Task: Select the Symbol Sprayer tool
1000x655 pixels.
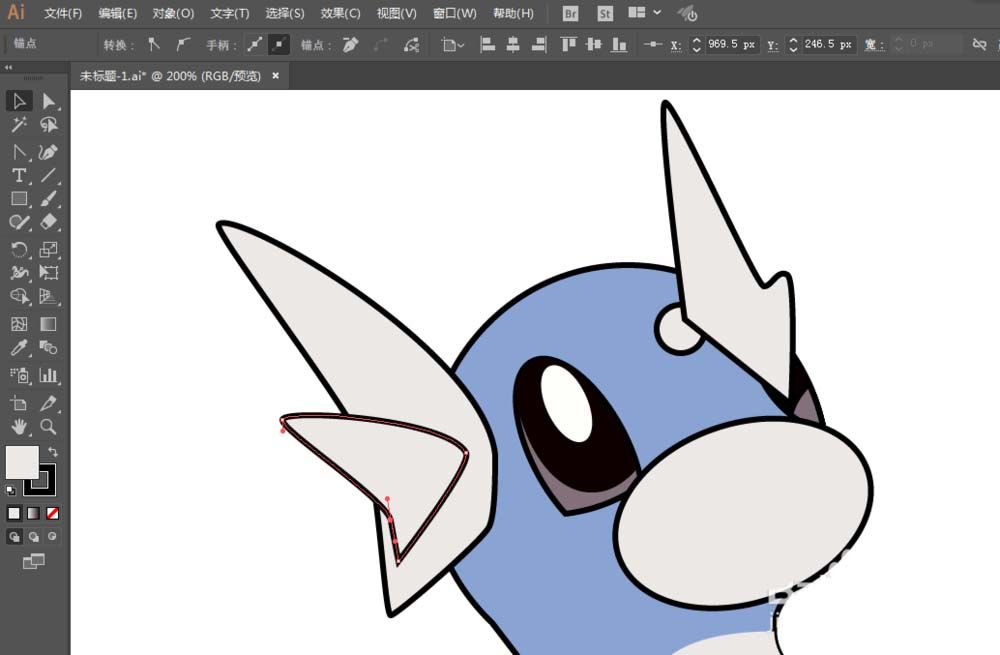Action: point(19,375)
